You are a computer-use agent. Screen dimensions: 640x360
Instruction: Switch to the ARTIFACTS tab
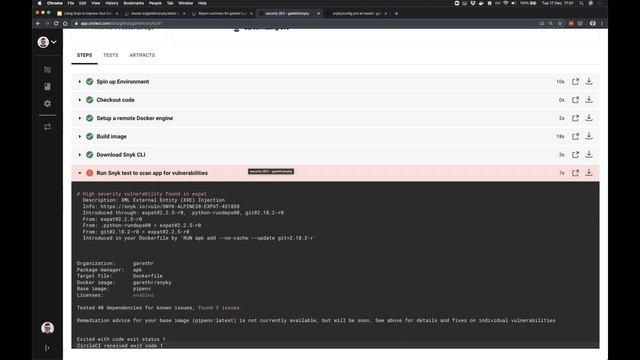click(142, 55)
